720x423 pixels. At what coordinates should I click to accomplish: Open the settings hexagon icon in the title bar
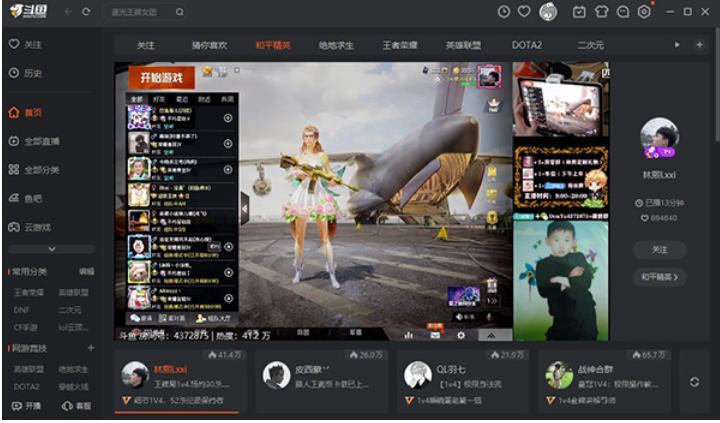coord(644,11)
